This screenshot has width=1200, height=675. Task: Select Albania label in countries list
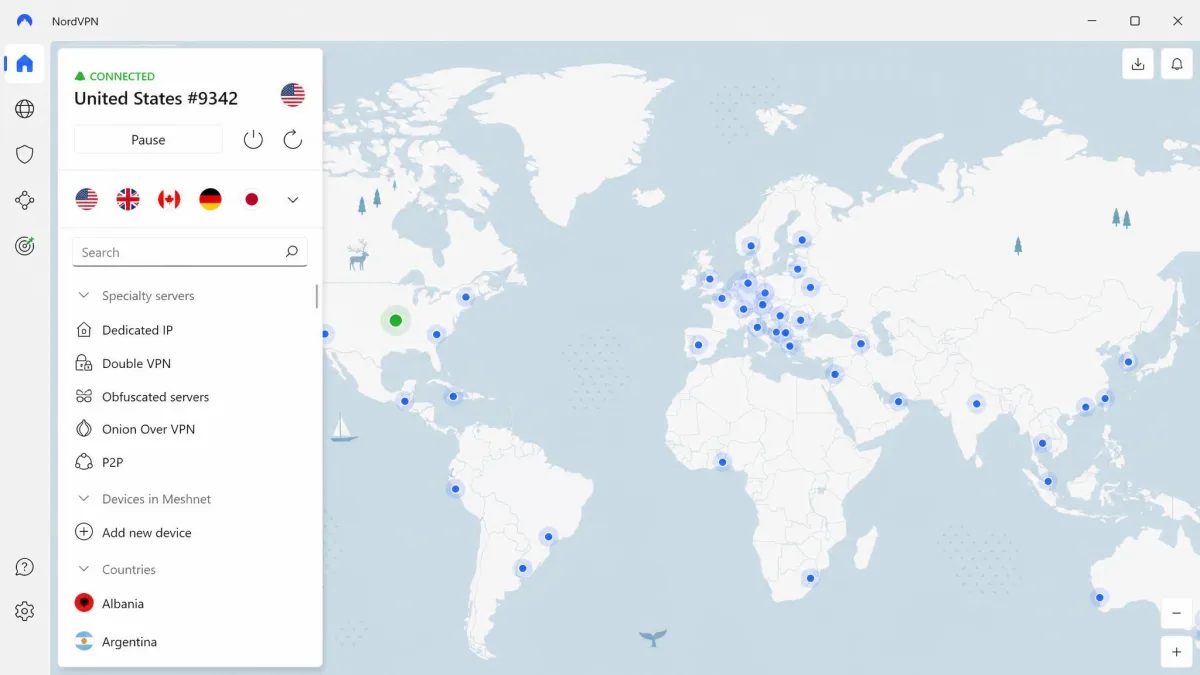(123, 604)
